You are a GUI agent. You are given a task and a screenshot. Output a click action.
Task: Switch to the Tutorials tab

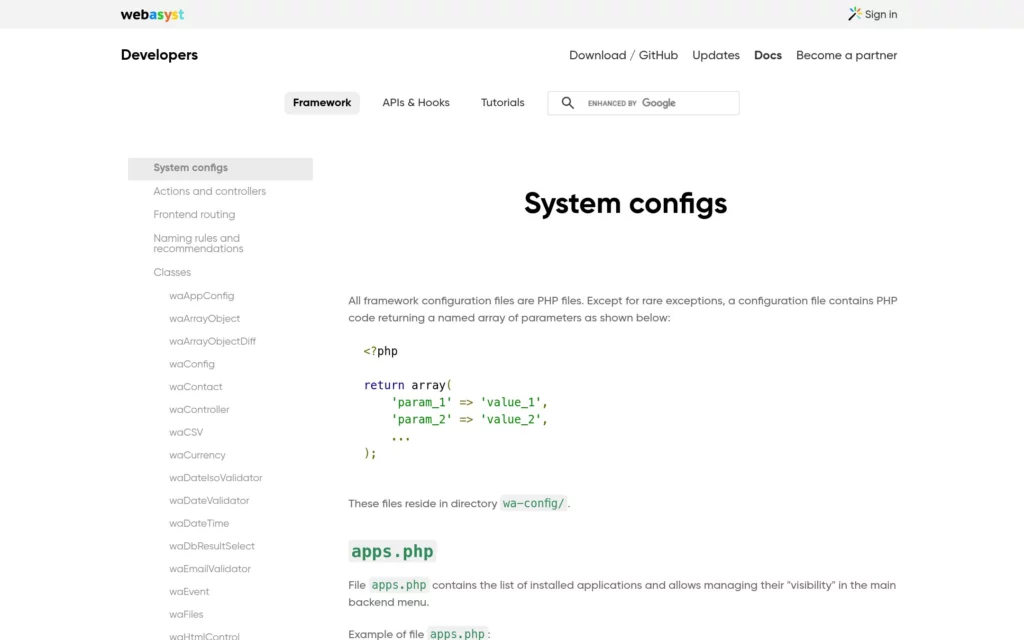coord(502,103)
